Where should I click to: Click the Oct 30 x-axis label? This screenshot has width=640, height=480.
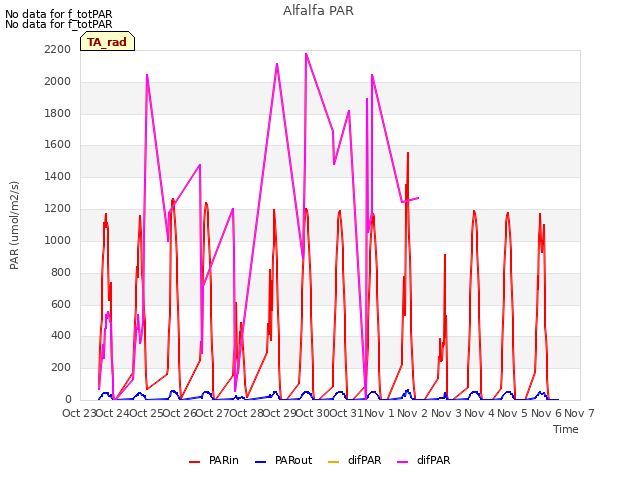click(312, 413)
